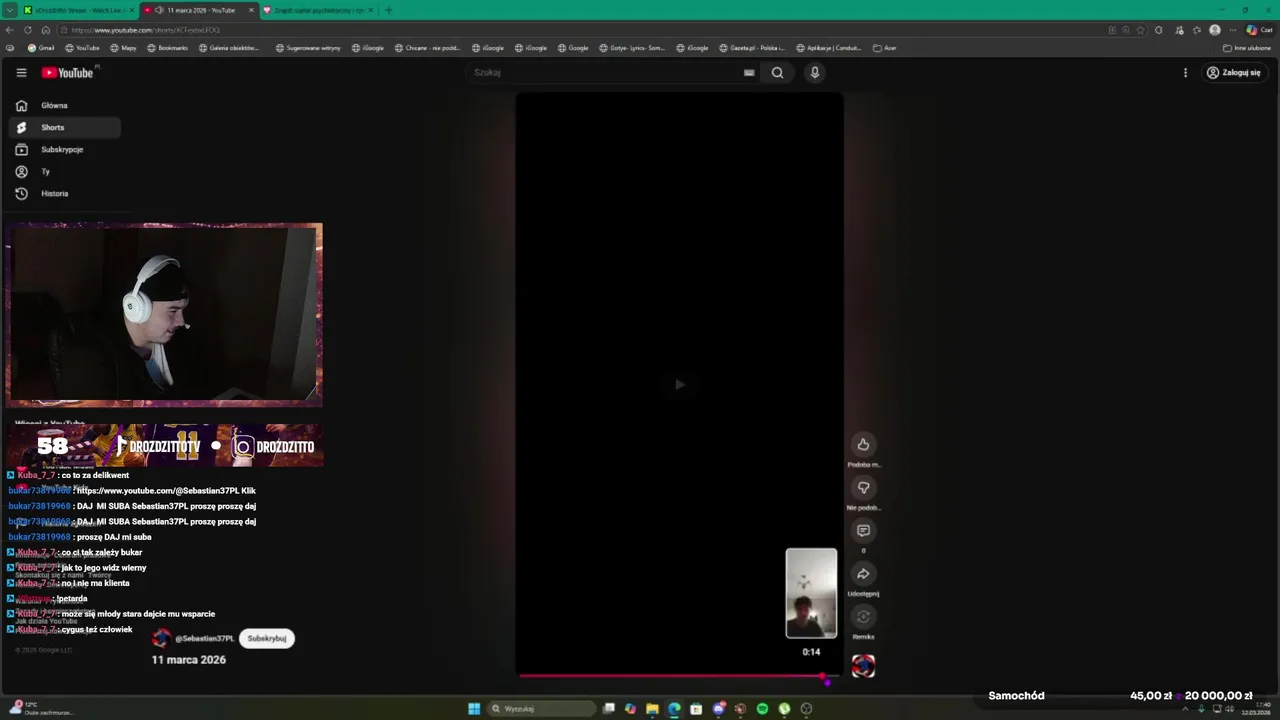The width and height of the screenshot is (1280, 720).
Task: Play the Short with center play button
Action: click(x=679, y=384)
